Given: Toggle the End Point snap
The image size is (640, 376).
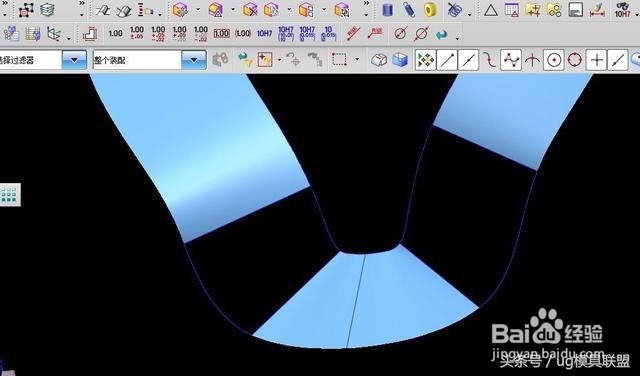Looking at the screenshot, I should (x=447, y=60).
